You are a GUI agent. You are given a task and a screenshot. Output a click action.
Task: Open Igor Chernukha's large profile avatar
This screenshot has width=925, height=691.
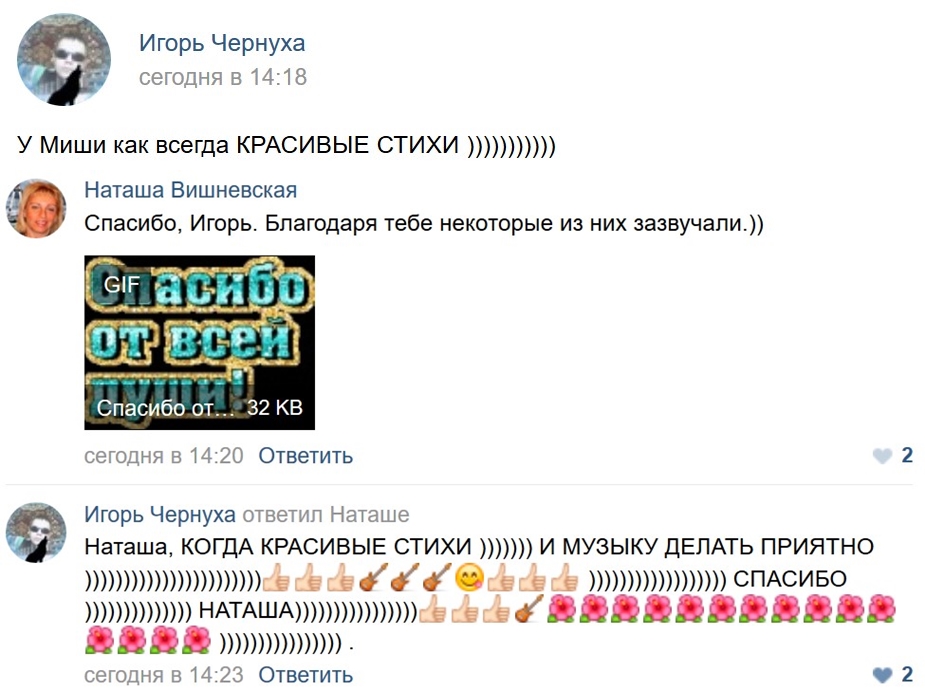click(64, 60)
